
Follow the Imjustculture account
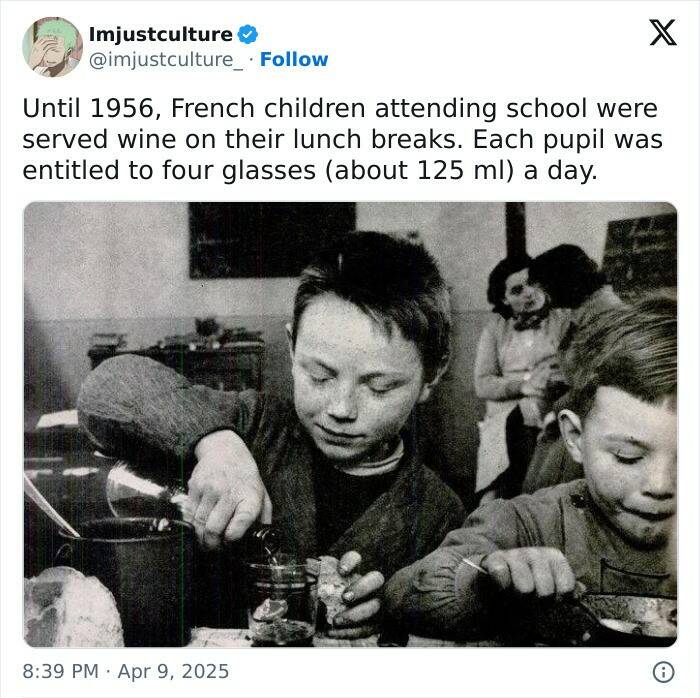(294, 59)
